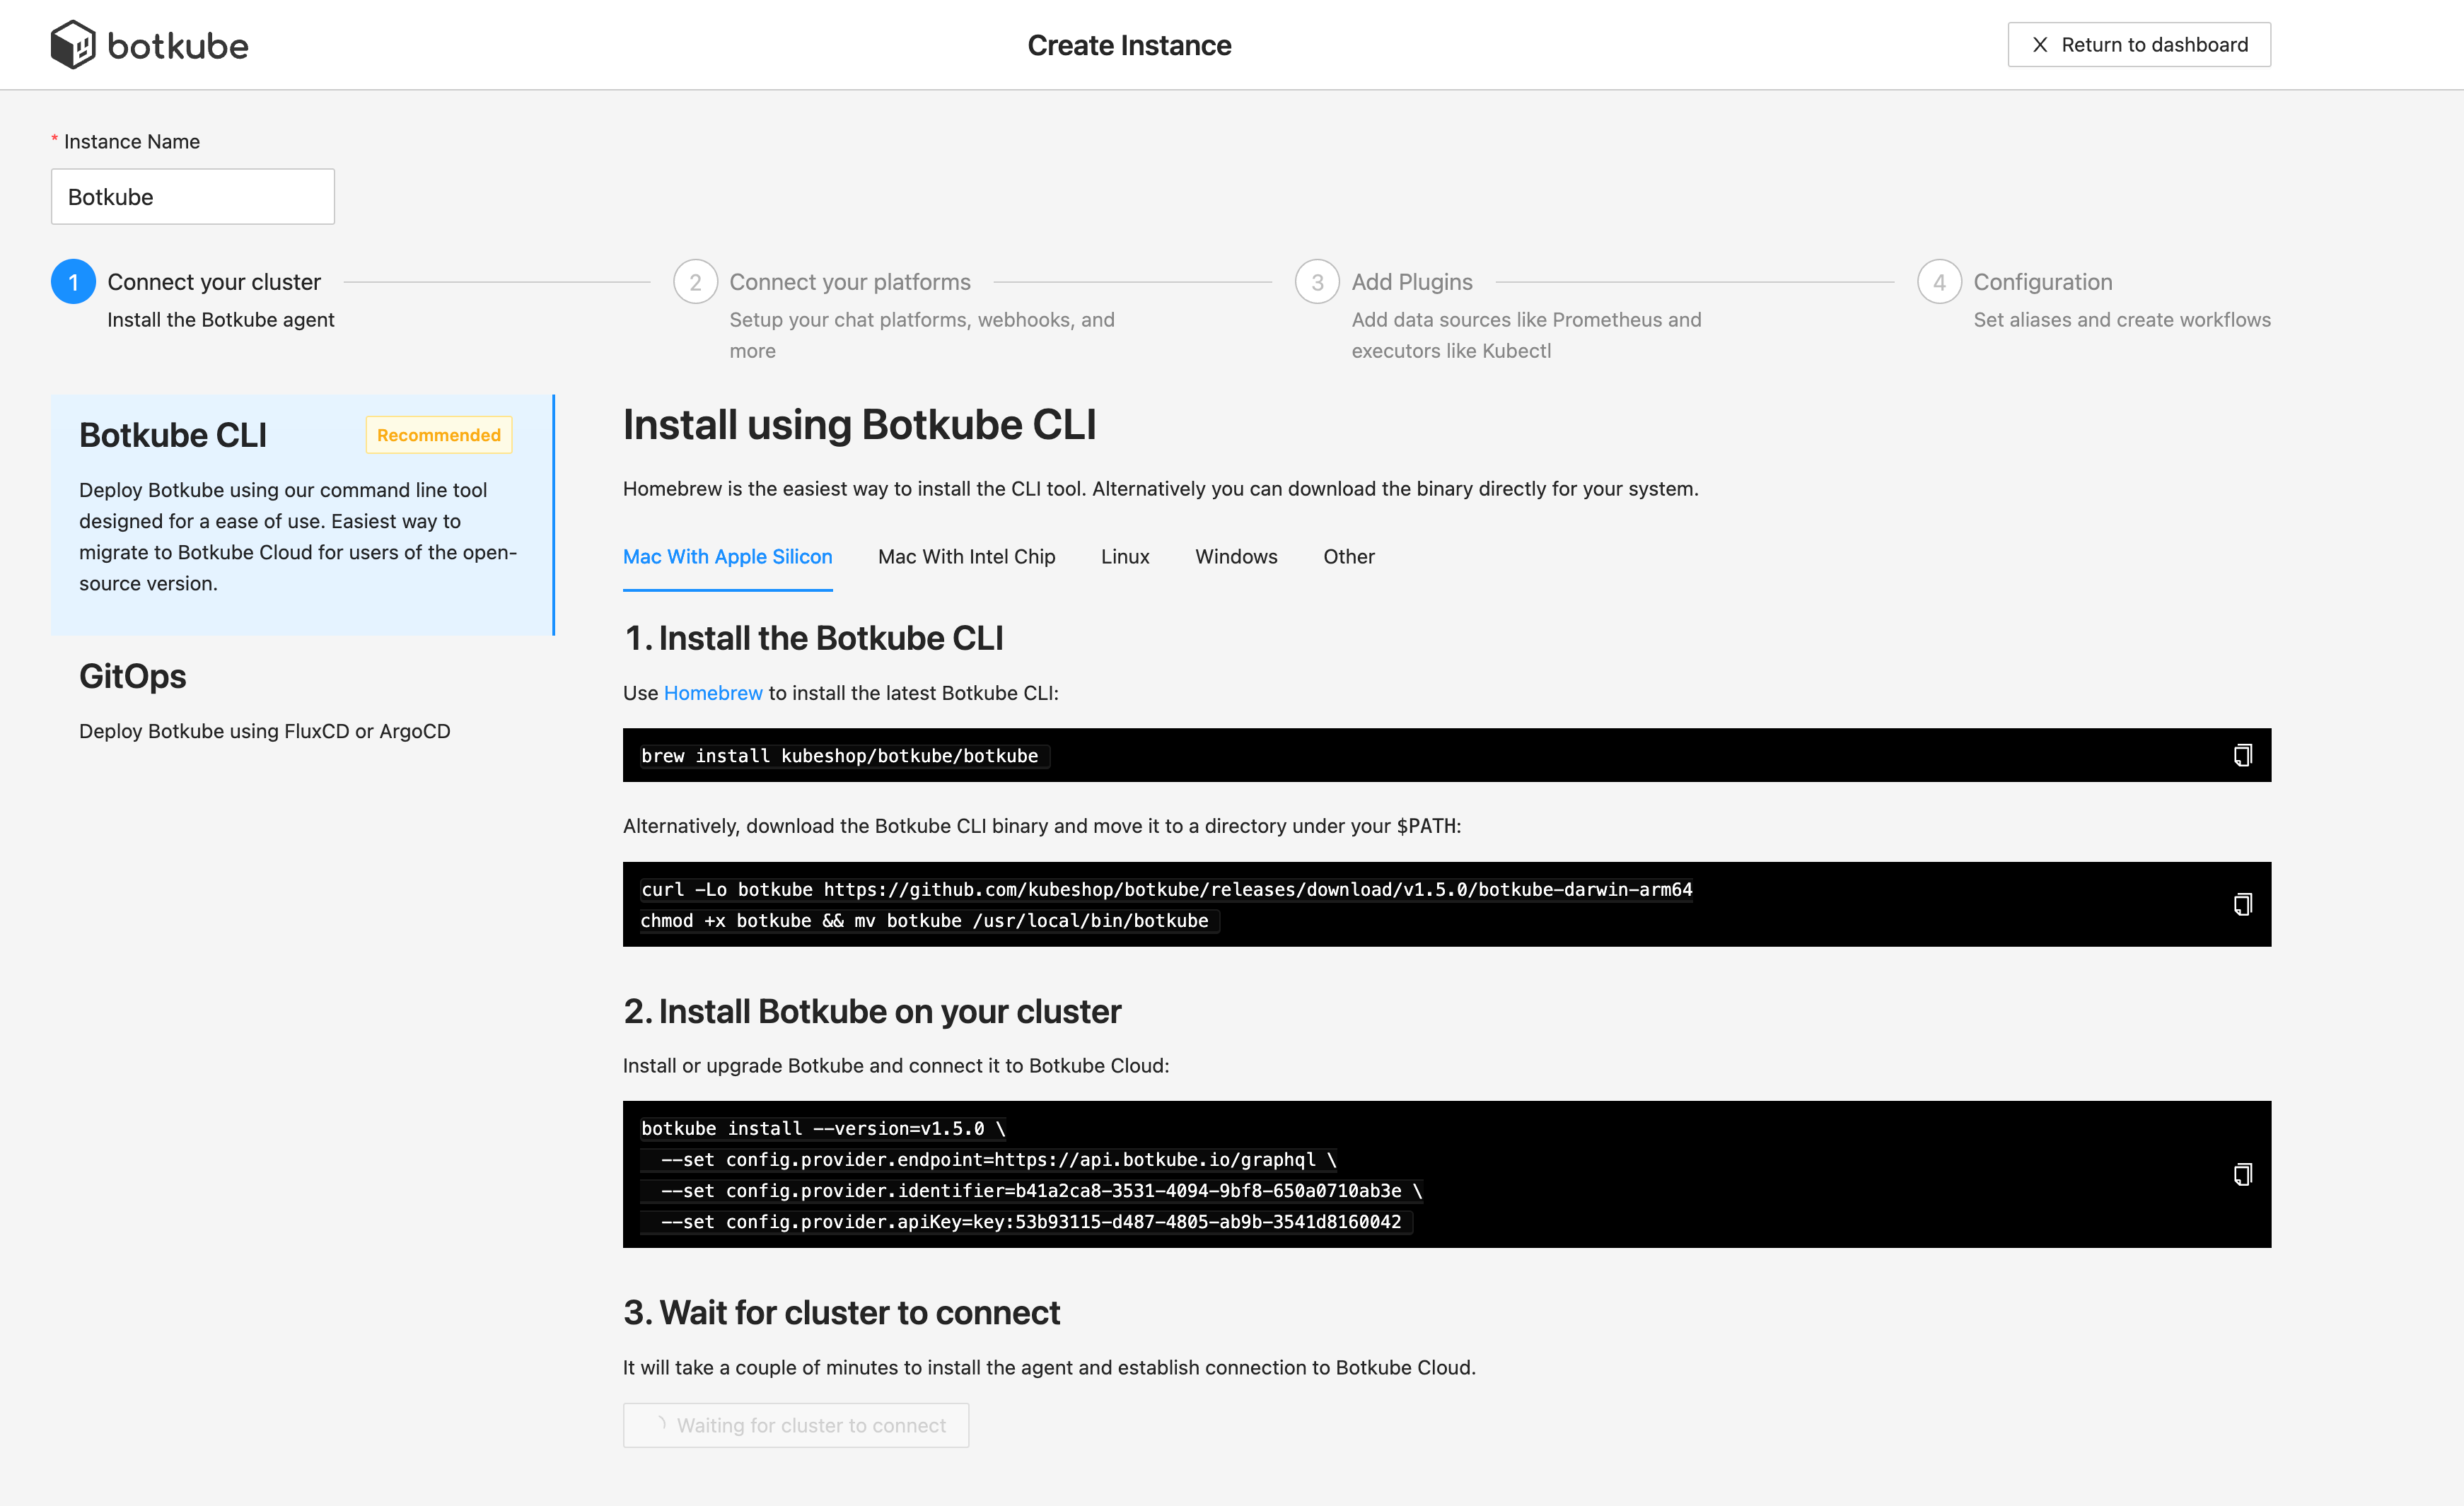Select Mac With Apple Silicon tab
This screenshot has width=2464, height=1506.
click(727, 556)
